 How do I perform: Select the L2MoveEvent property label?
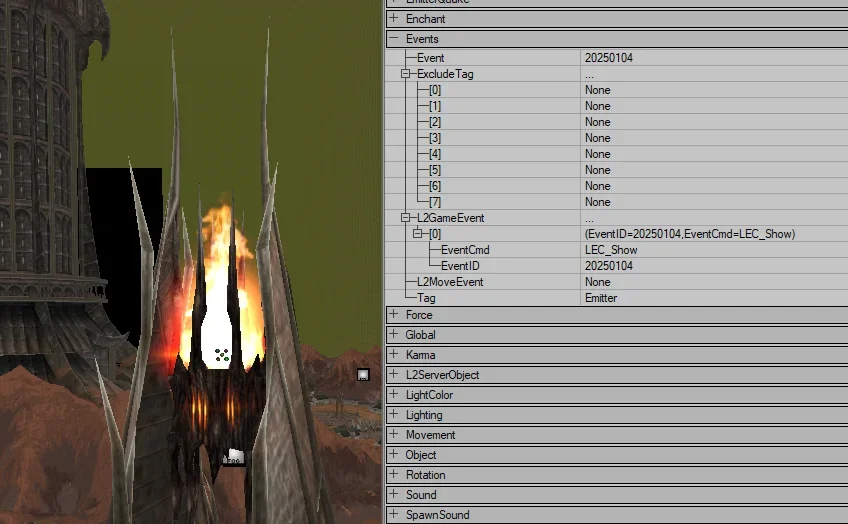point(449,282)
